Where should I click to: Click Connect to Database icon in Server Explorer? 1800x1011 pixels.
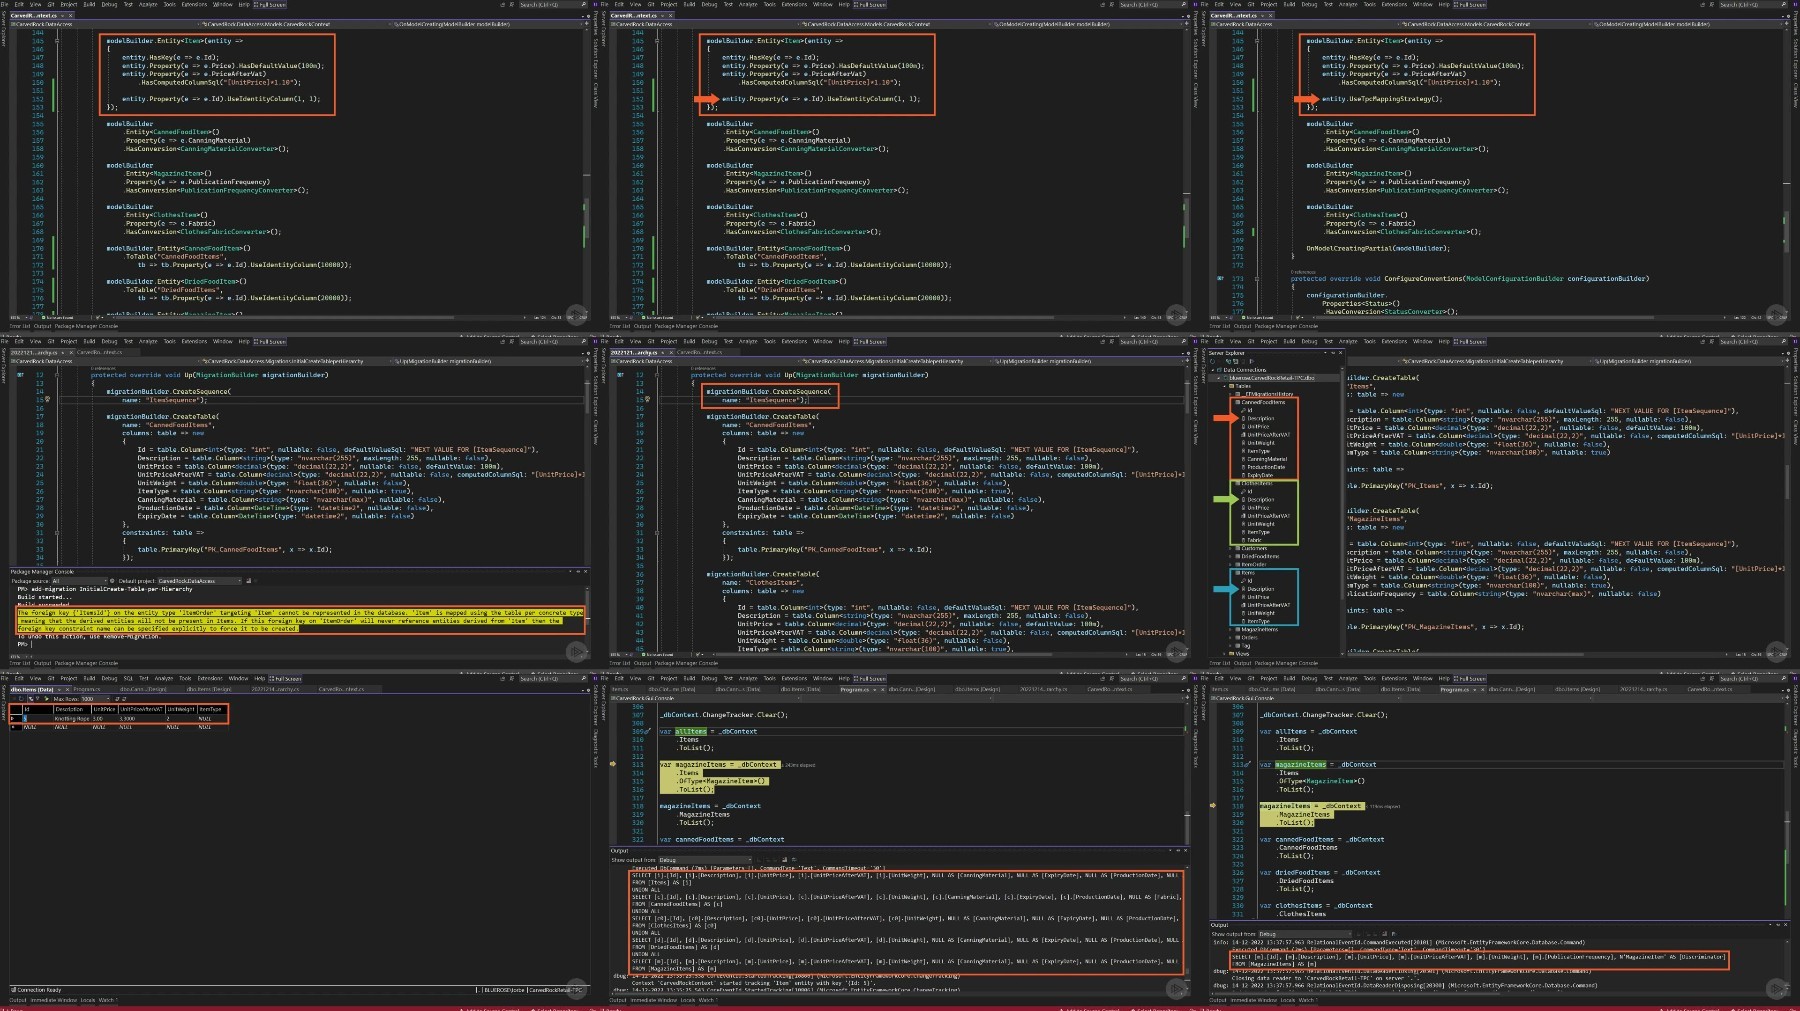click(x=1228, y=361)
